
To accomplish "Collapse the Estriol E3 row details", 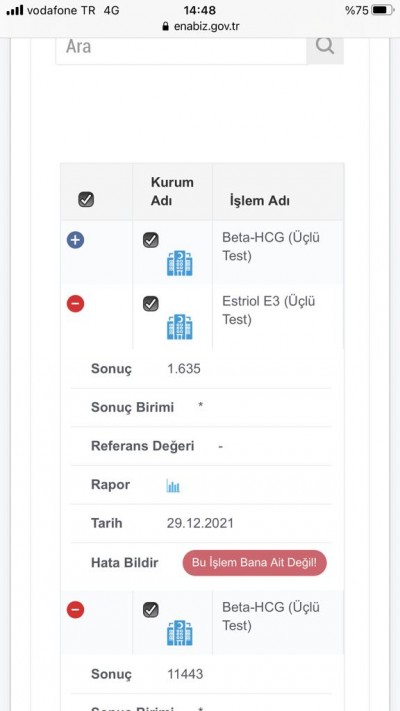I will pyautogui.click(x=75, y=303).
